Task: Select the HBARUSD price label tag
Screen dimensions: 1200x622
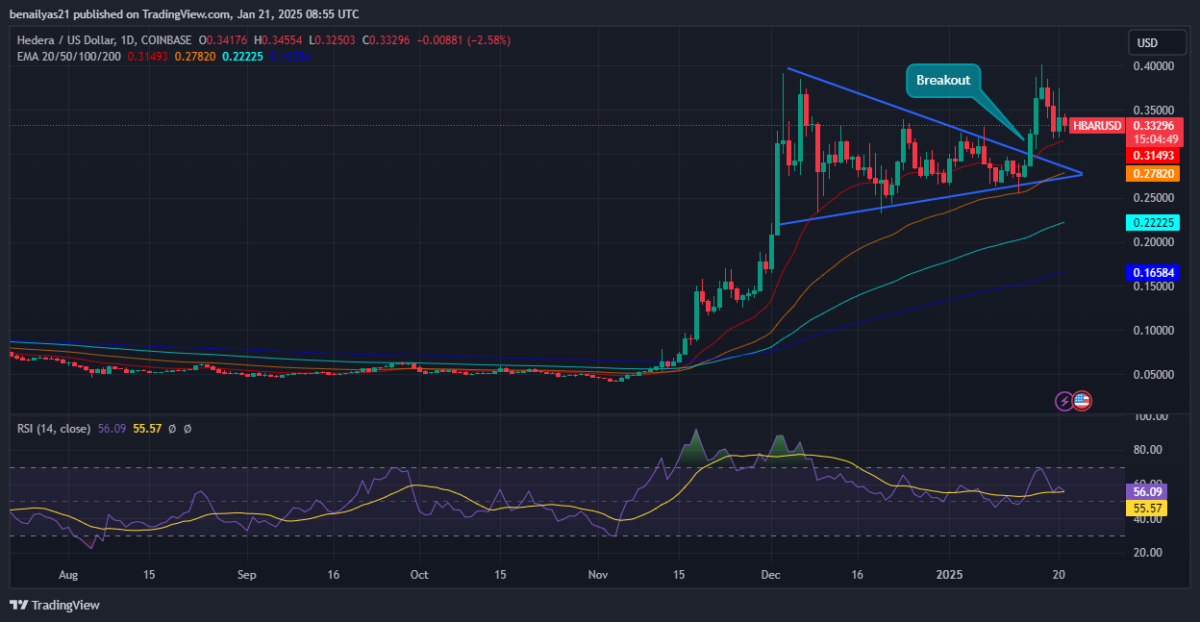Action: (x=1096, y=126)
